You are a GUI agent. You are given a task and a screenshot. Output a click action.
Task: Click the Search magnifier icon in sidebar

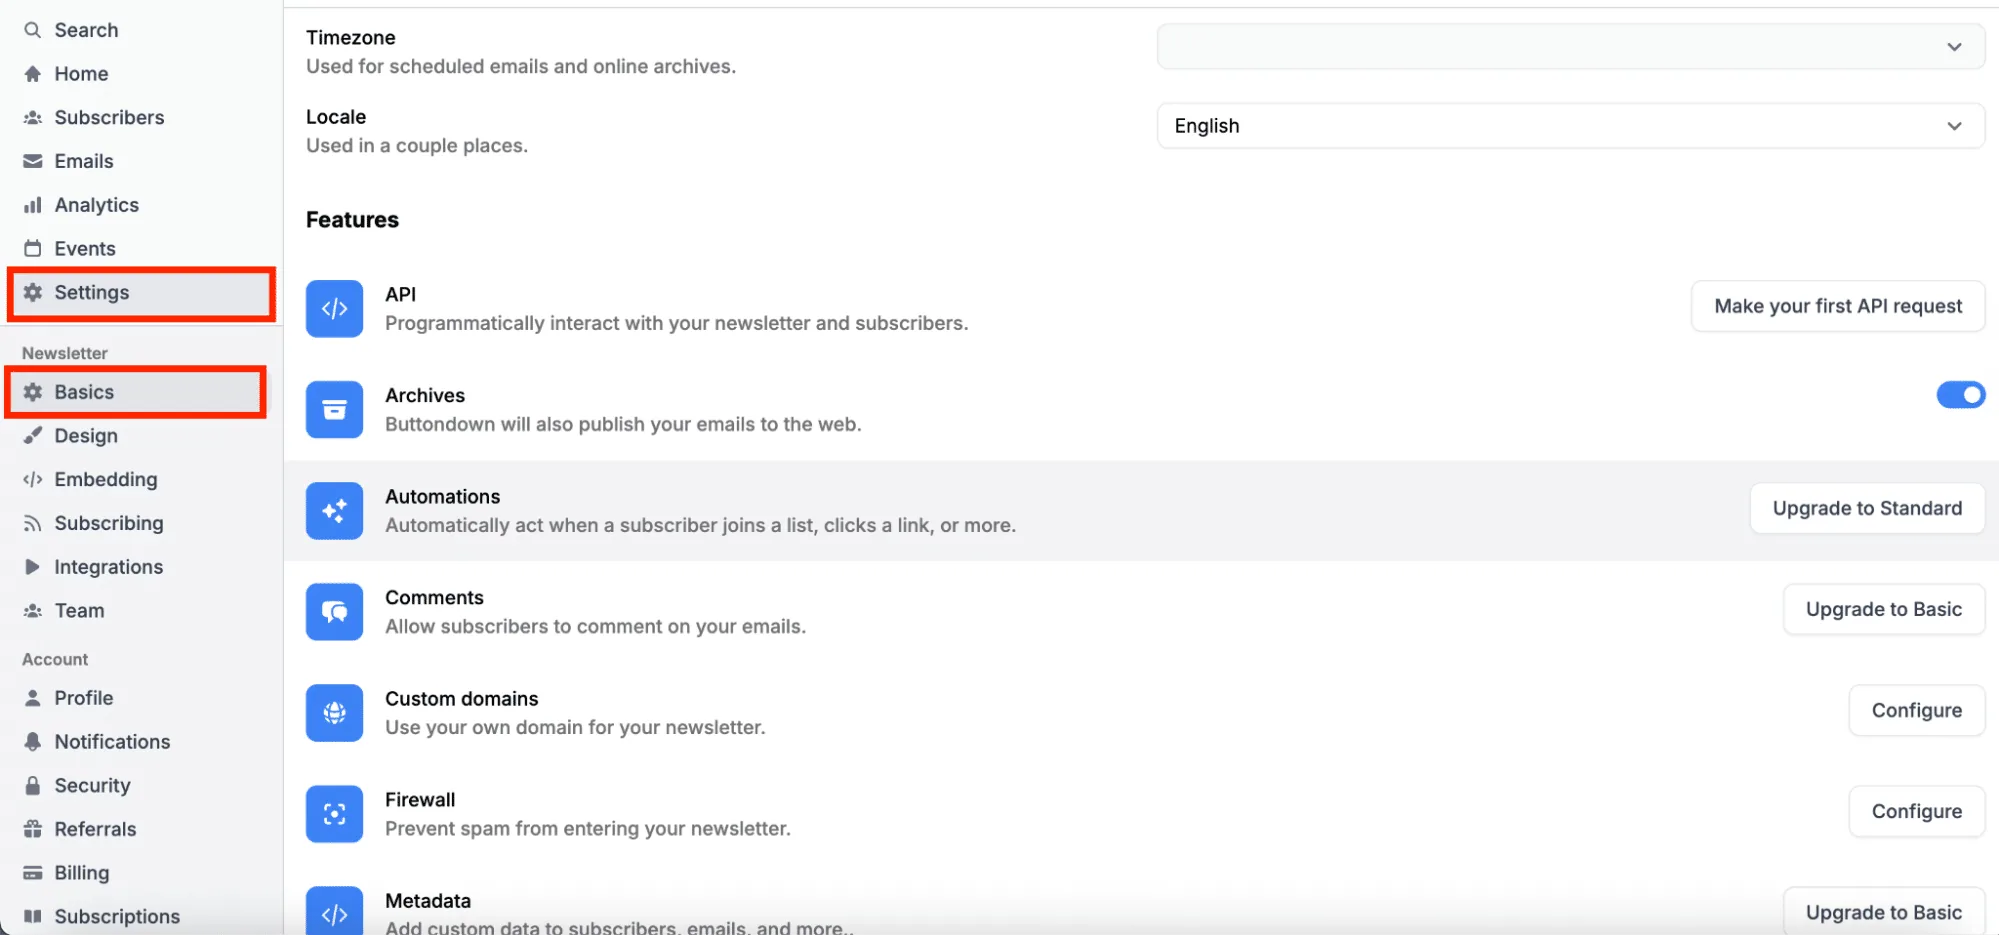[33, 30]
